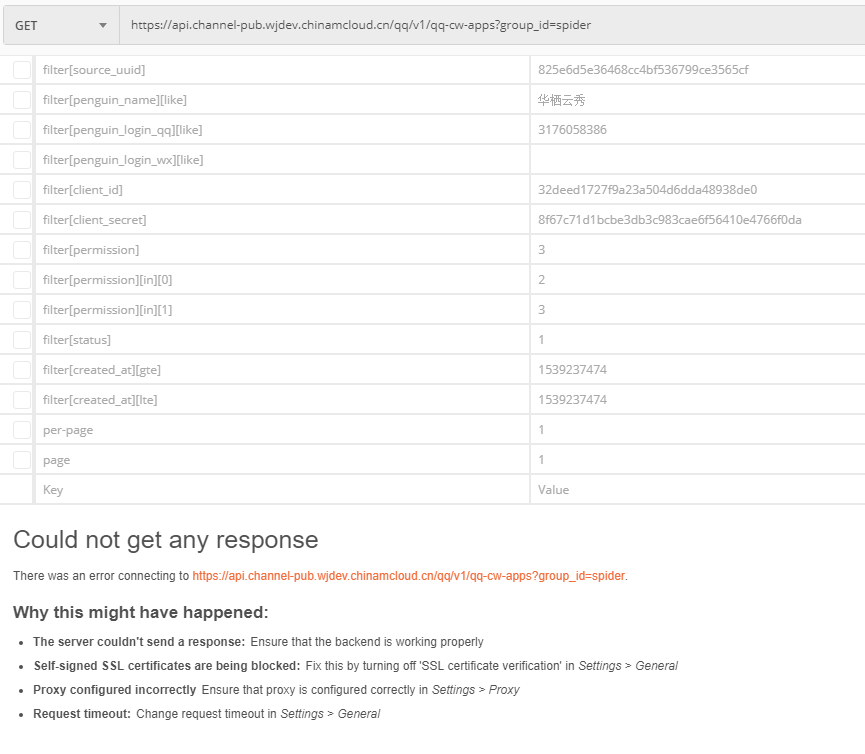Check the filter[permission][in][0] checkbox
Viewport: 865px width, 754px height.
[x=22, y=280]
